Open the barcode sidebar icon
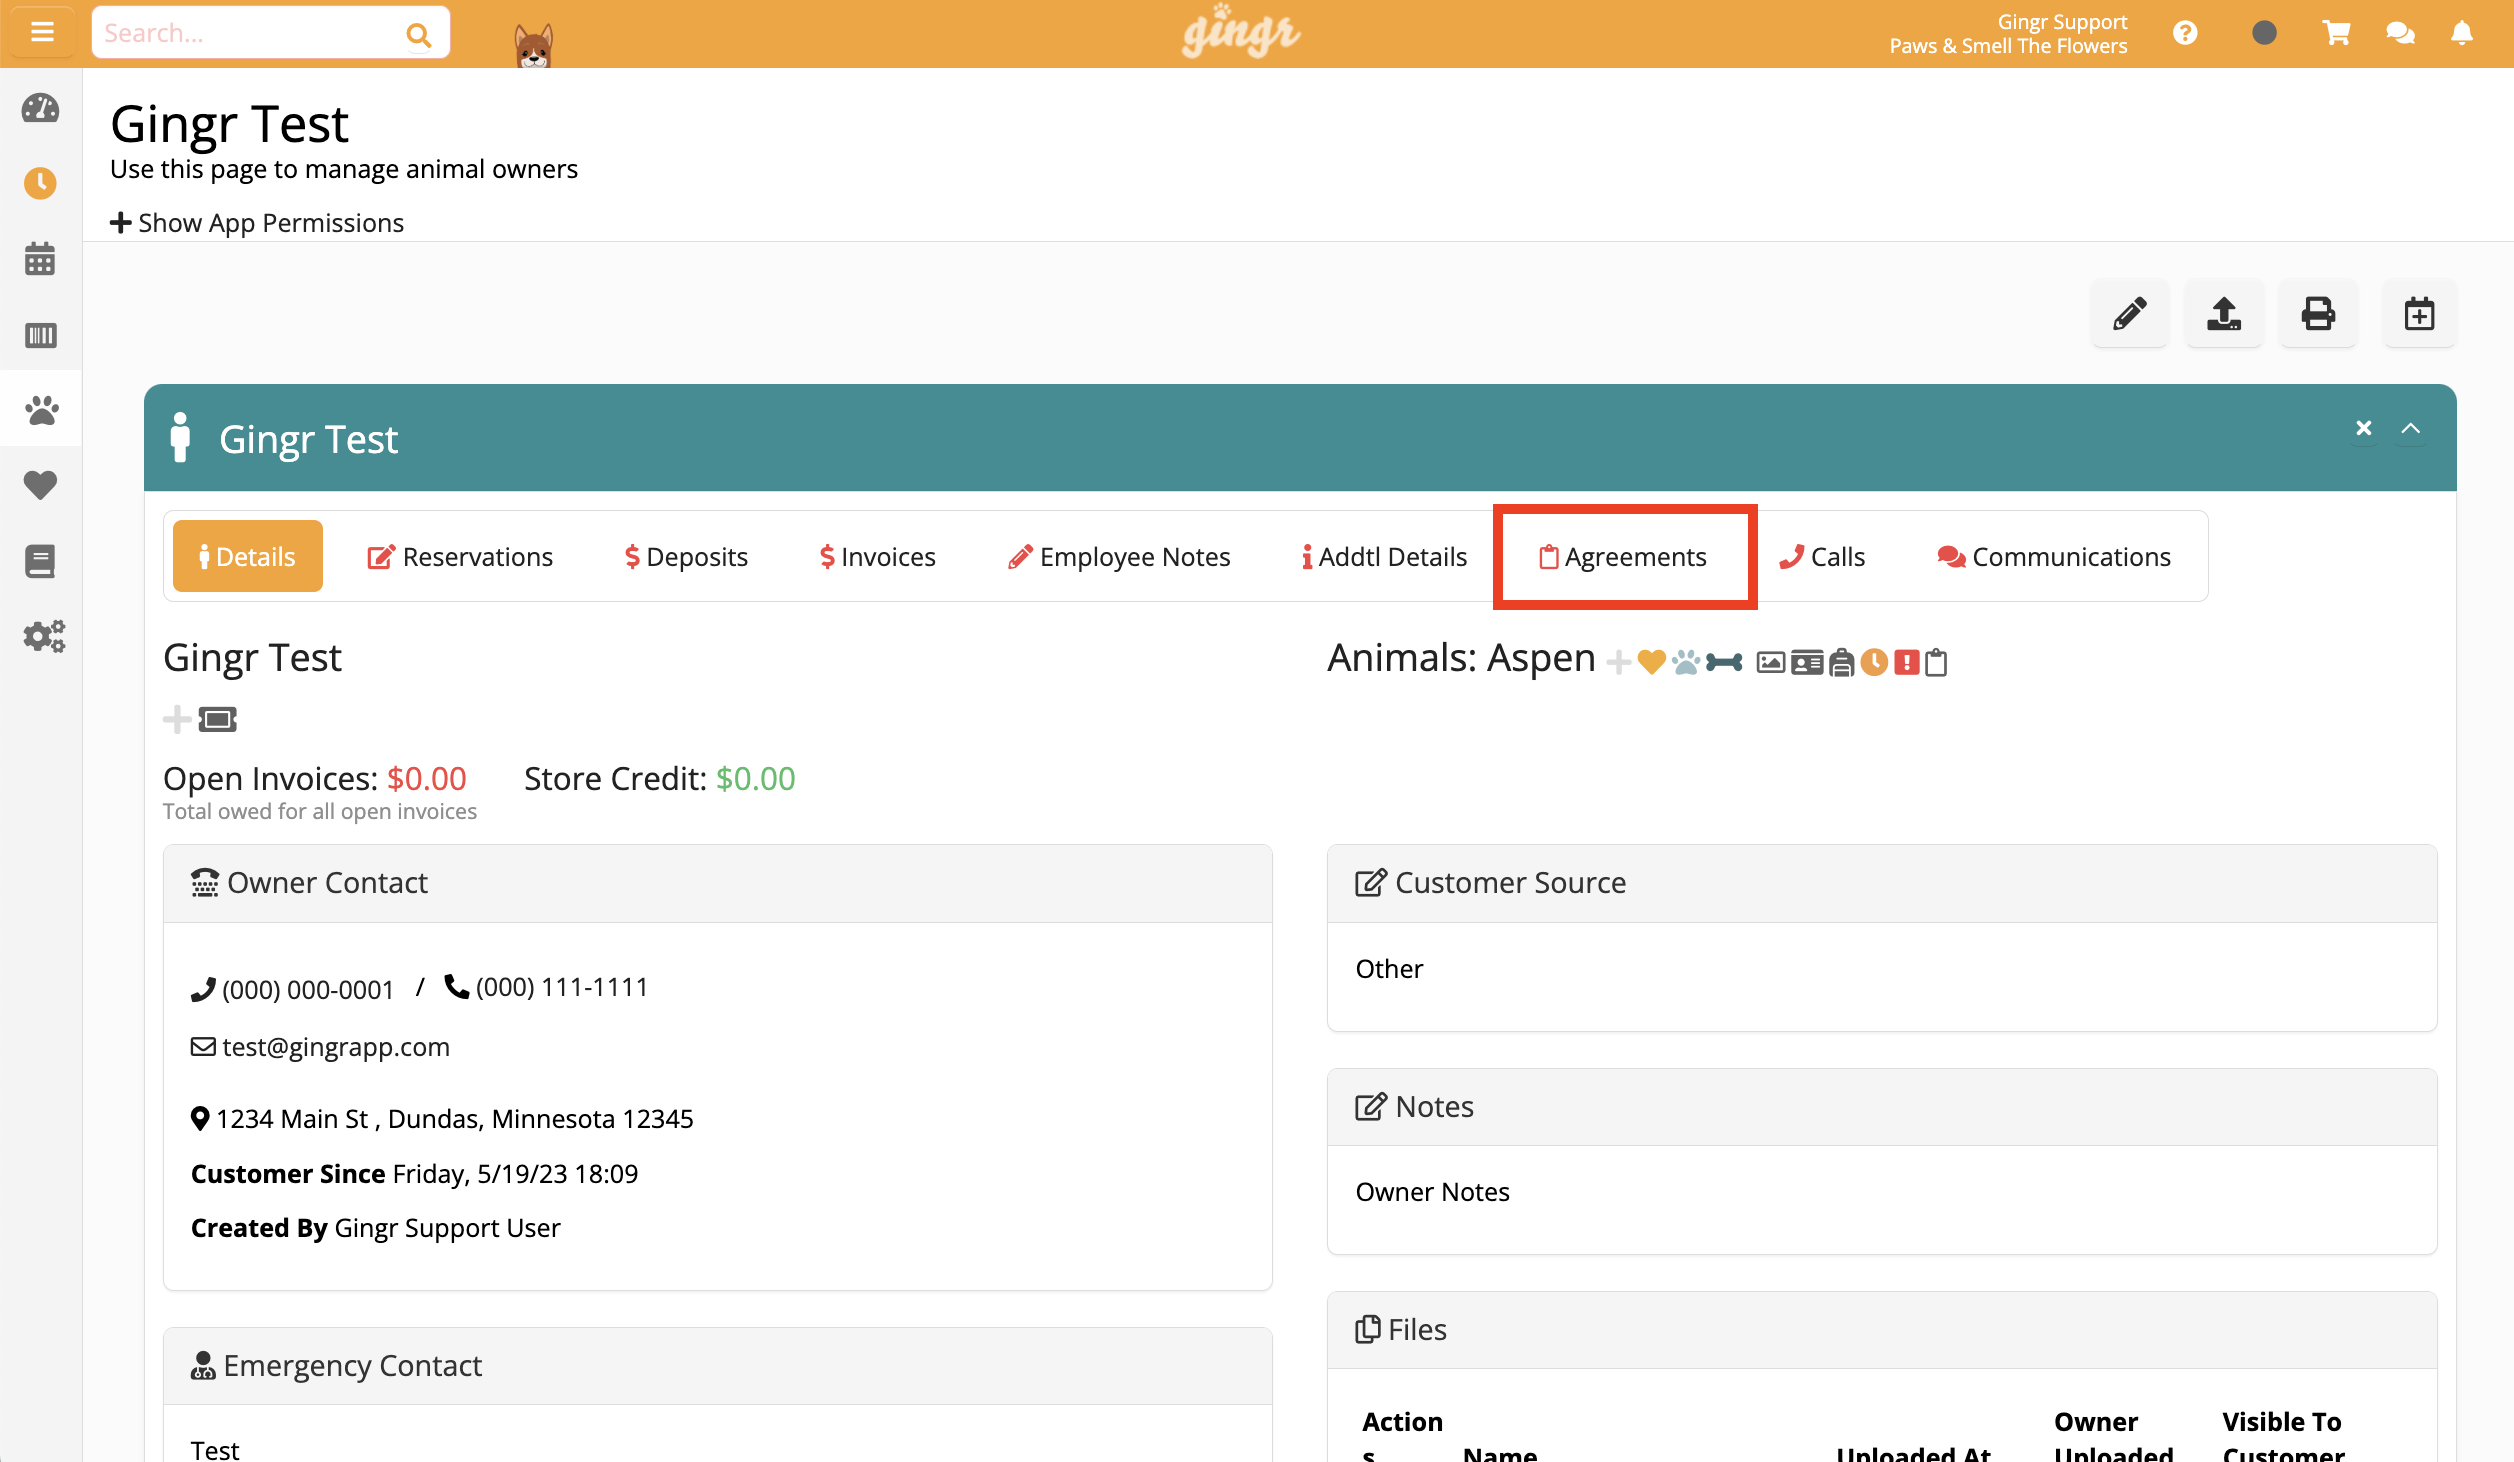Image resolution: width=2514 pixels, height=1462 pixels. click(40, 335)
